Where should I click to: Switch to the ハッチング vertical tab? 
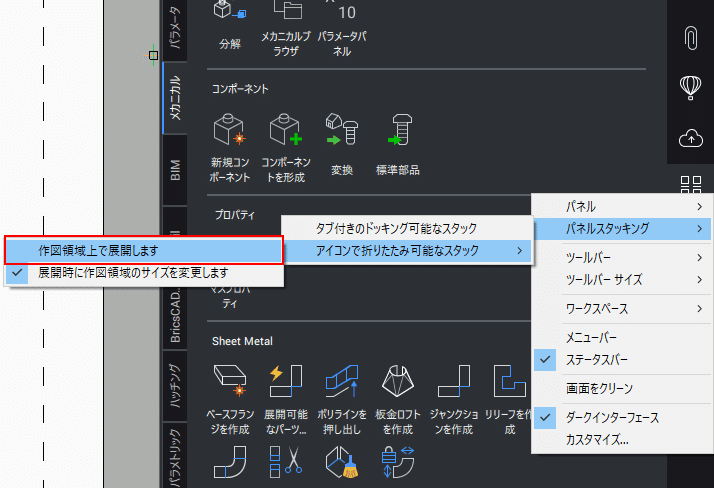[x=175, y=386]
